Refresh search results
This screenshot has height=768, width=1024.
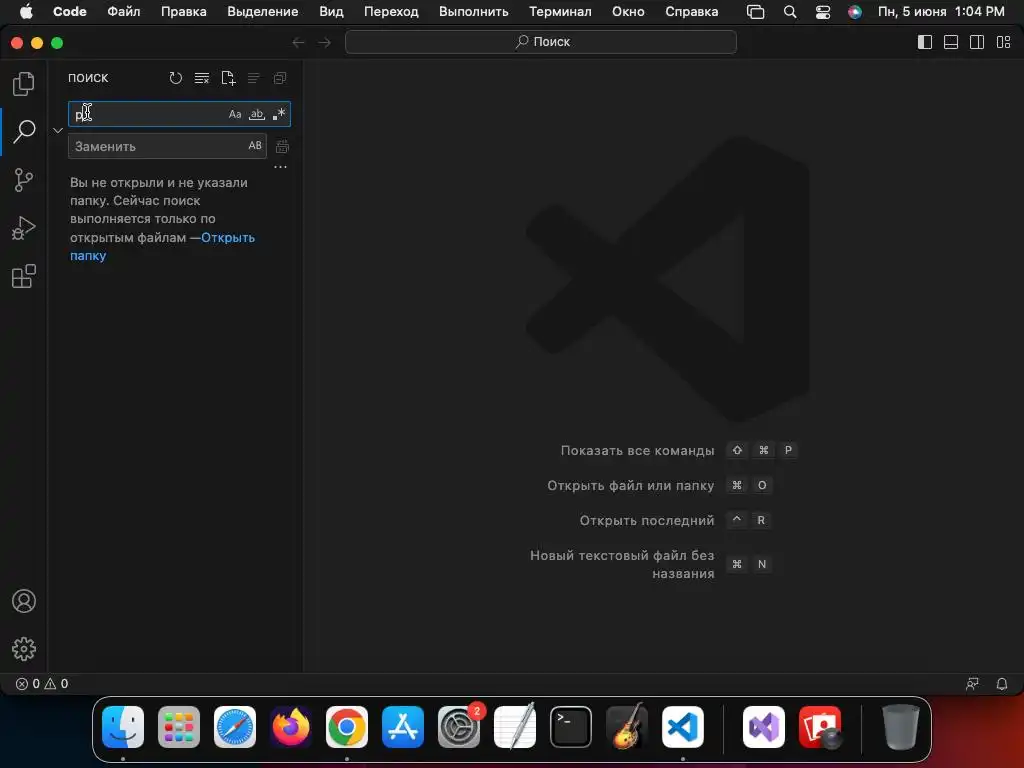(x=176, y=78)
